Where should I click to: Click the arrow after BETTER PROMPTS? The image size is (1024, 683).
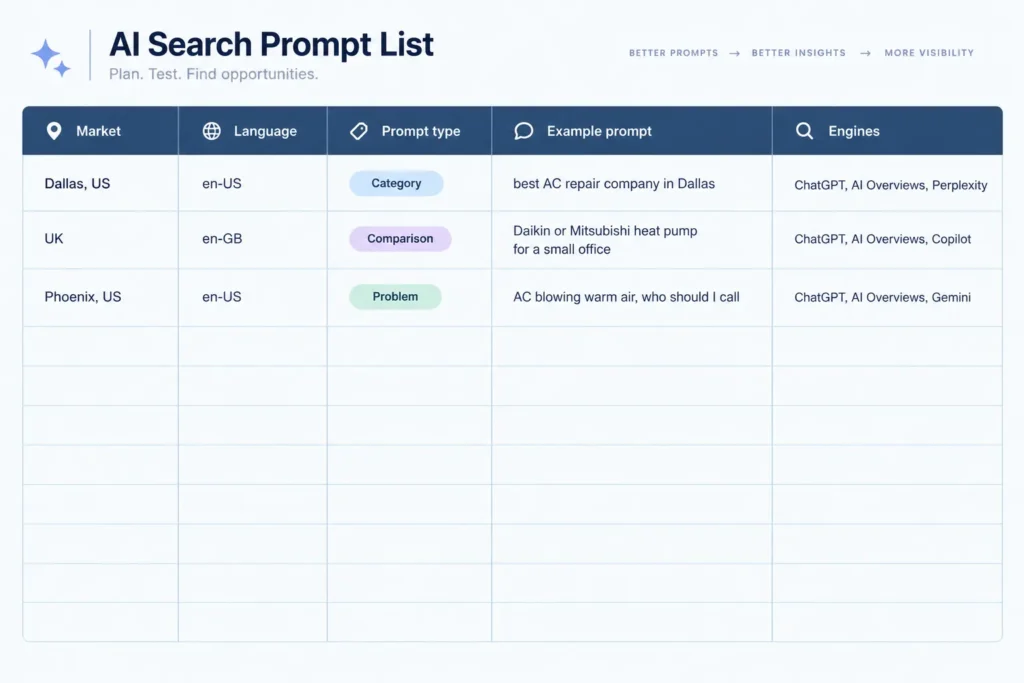click(x=735, y=53)
